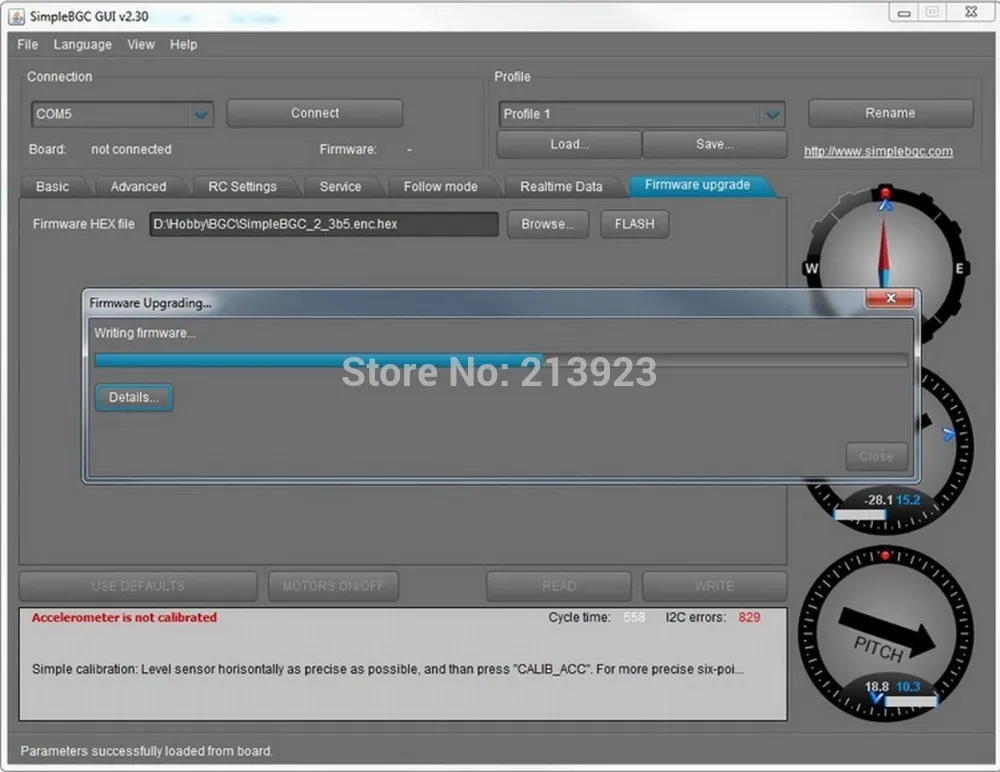
Task: Click Browse... to choose firmware file
Action: click(548, 224)
